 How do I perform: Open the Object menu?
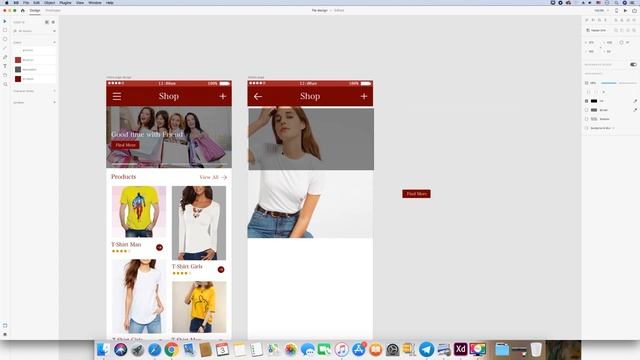click(x=49, y=2)
